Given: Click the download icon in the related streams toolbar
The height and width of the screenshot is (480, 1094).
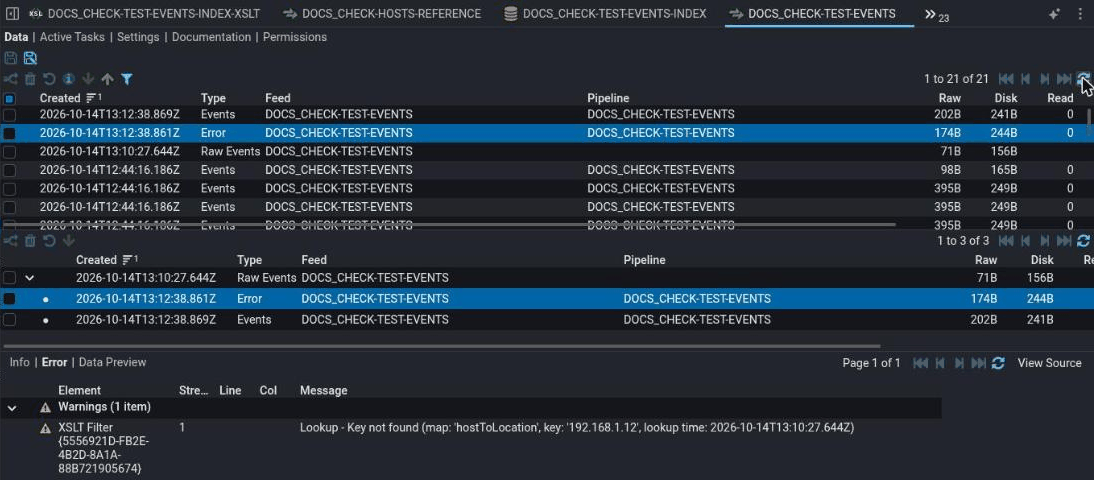Looking at the screenshot, I should 68,241.
